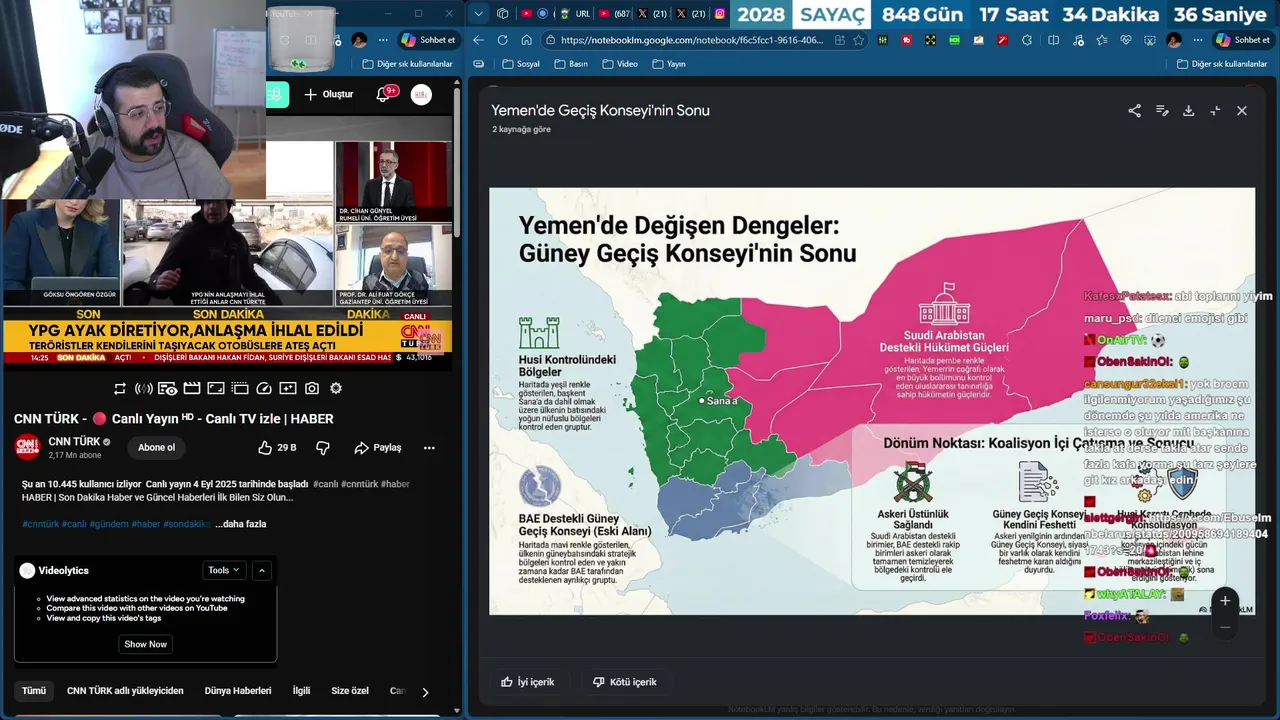Open the Basın bookmarks folder
Viewport: 1280px width, 720px height.
[570, 64]
